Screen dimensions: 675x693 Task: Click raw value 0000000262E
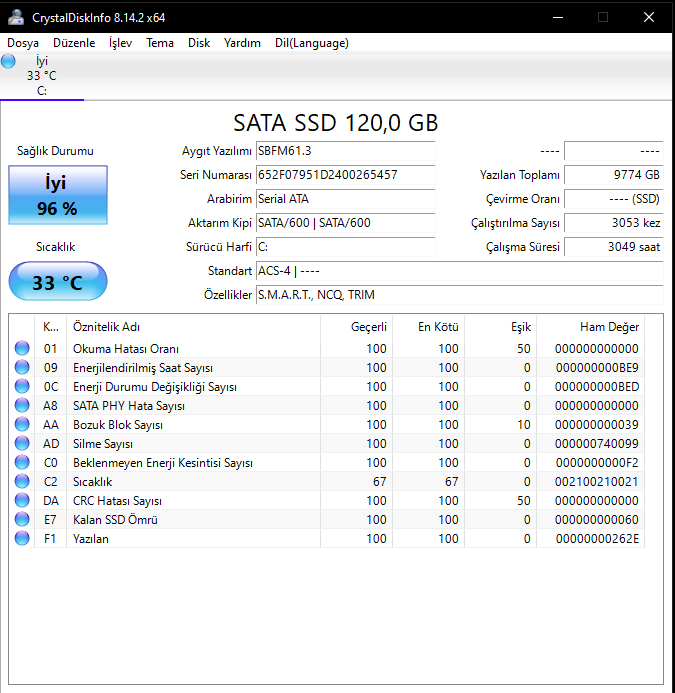tap(597, 539)
